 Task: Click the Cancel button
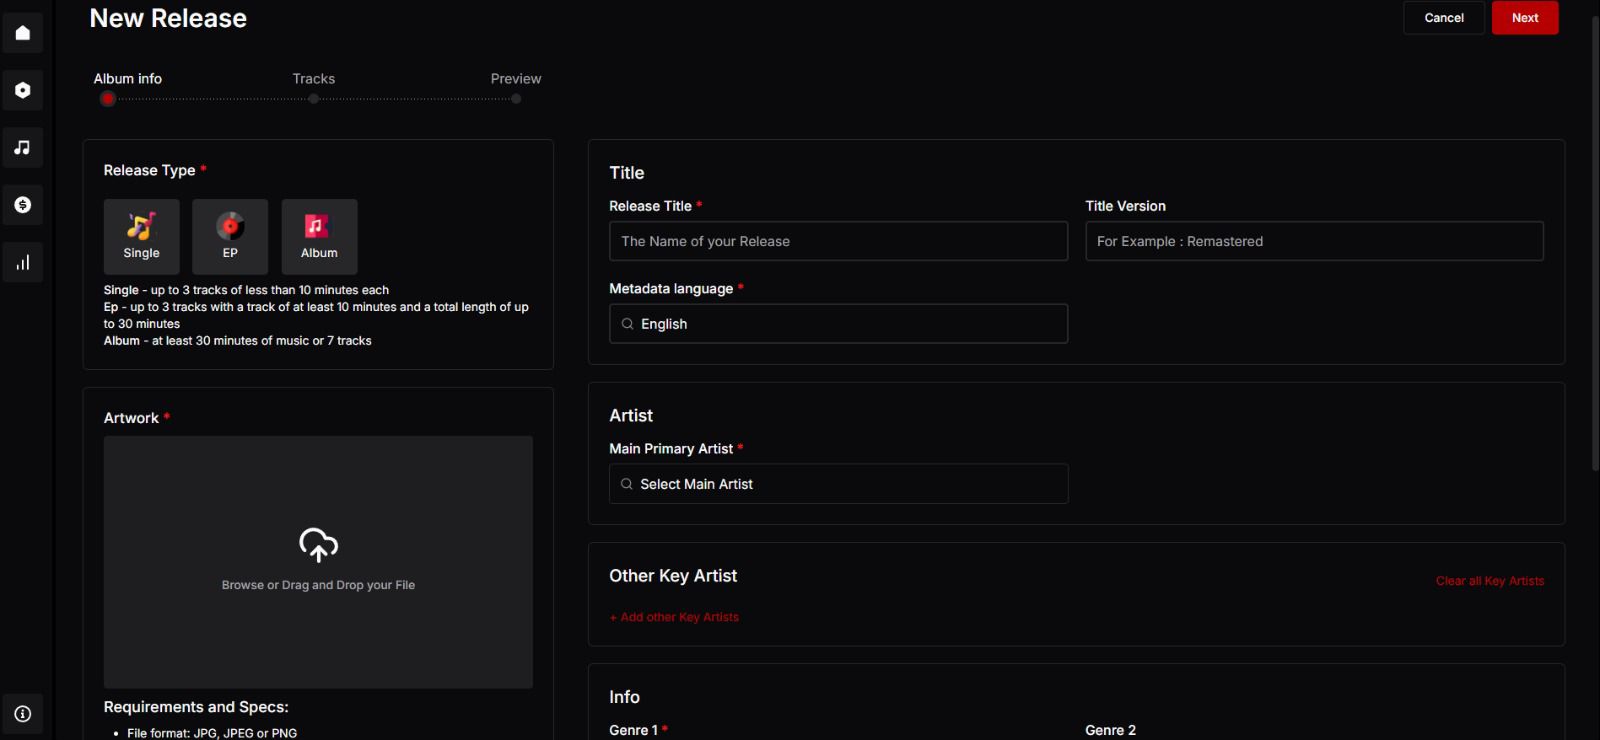coord(1443,18)
